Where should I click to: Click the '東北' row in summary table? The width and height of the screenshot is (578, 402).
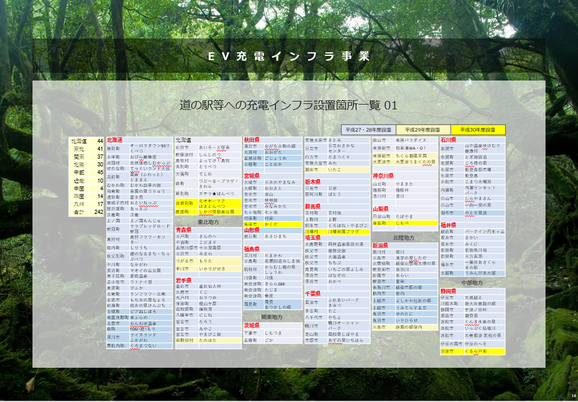(86, 149)
